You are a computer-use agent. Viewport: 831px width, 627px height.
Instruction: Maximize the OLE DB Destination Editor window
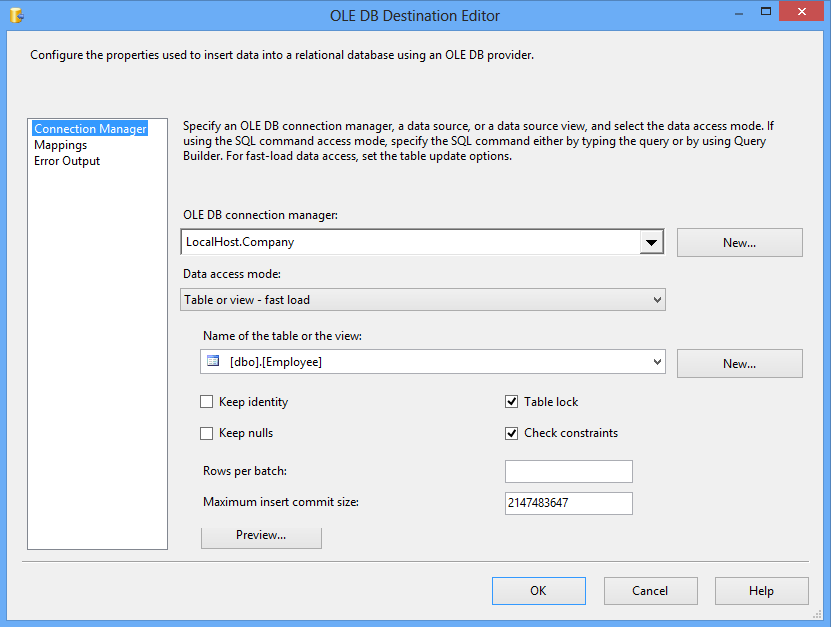[766, 12]
